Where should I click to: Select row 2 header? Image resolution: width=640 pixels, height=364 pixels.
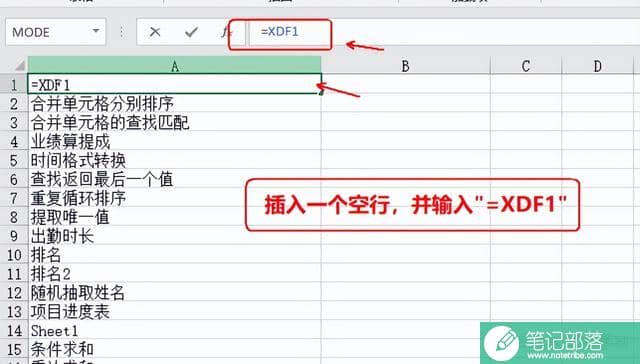[14, 104]
